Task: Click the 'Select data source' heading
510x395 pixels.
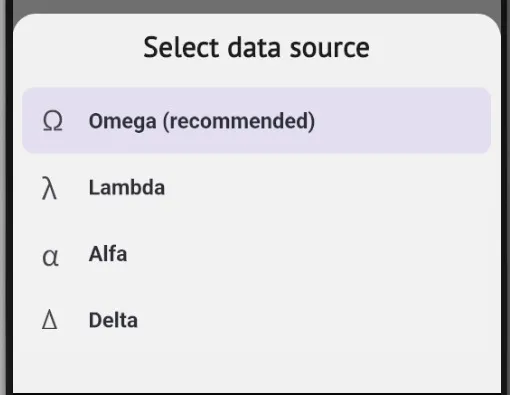Action: pyautogui.click(x=256, y=48)
